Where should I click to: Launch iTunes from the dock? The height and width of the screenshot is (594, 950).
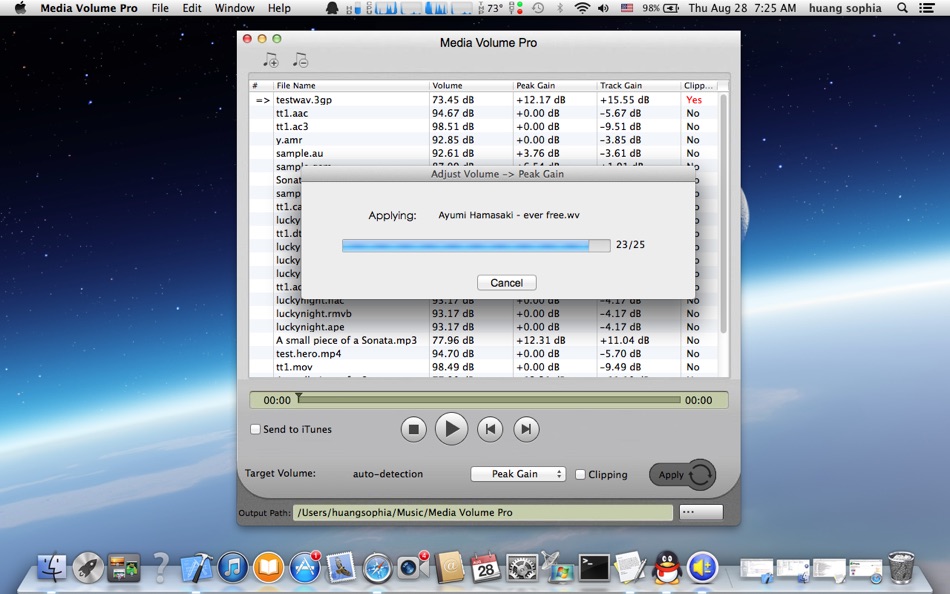pos(233,567)
